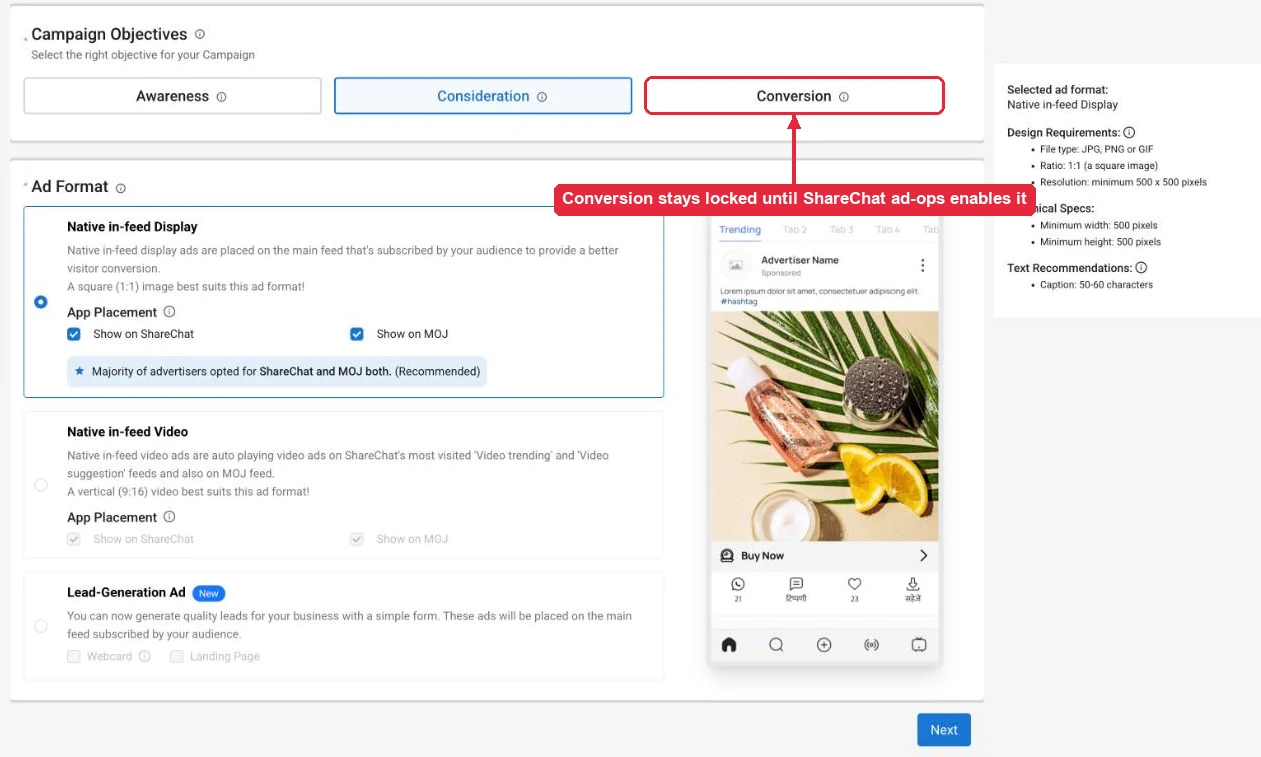The height and width of the screenshot is (757, 1261).
Task: Click the search icon in preview navbar
Action: tap(776, 645)
